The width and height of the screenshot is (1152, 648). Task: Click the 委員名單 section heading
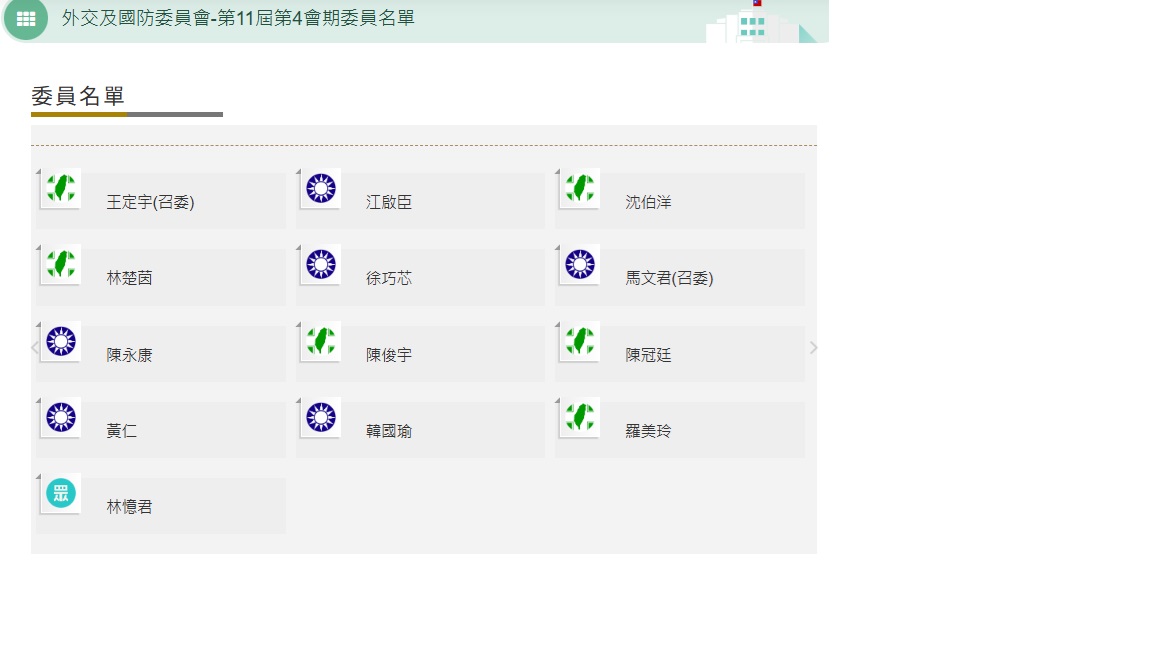(x=78, y=97)
